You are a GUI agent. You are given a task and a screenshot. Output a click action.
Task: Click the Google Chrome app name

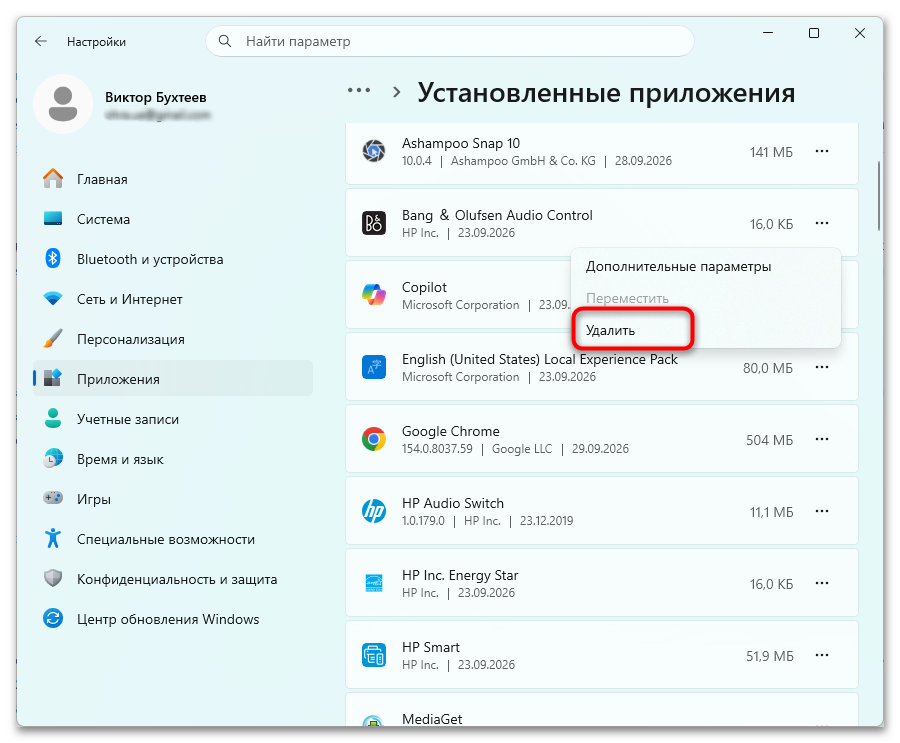click(x=451, y=431)
